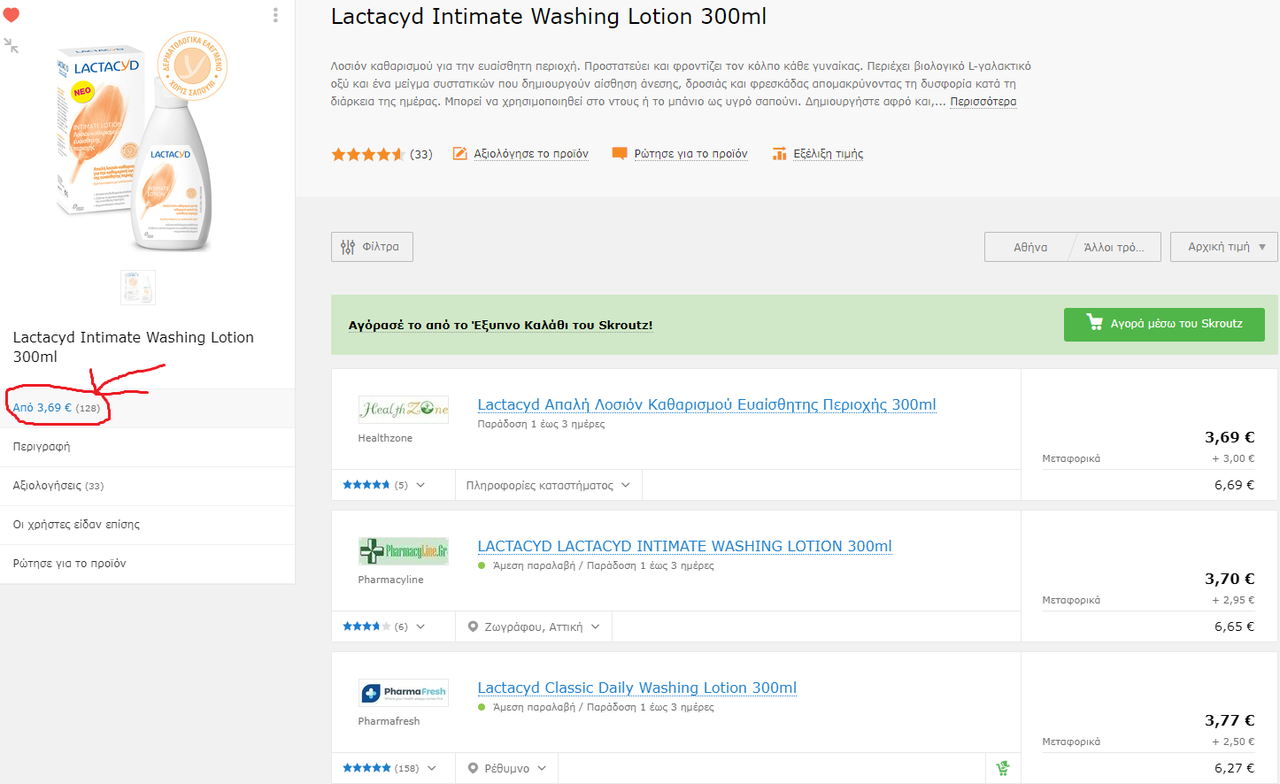Click the Healthzone price 3,69 €
The image size is (1280, 784).
(1229, 437)
